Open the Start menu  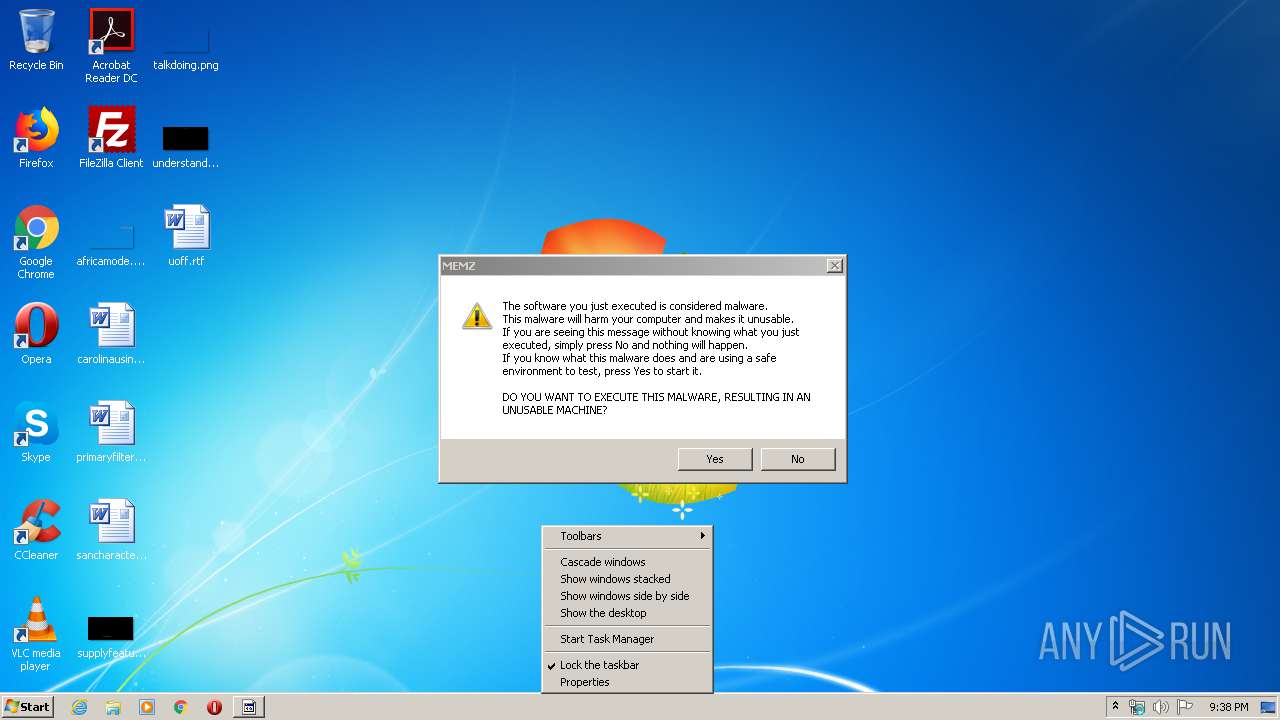(x=28, y=707)
